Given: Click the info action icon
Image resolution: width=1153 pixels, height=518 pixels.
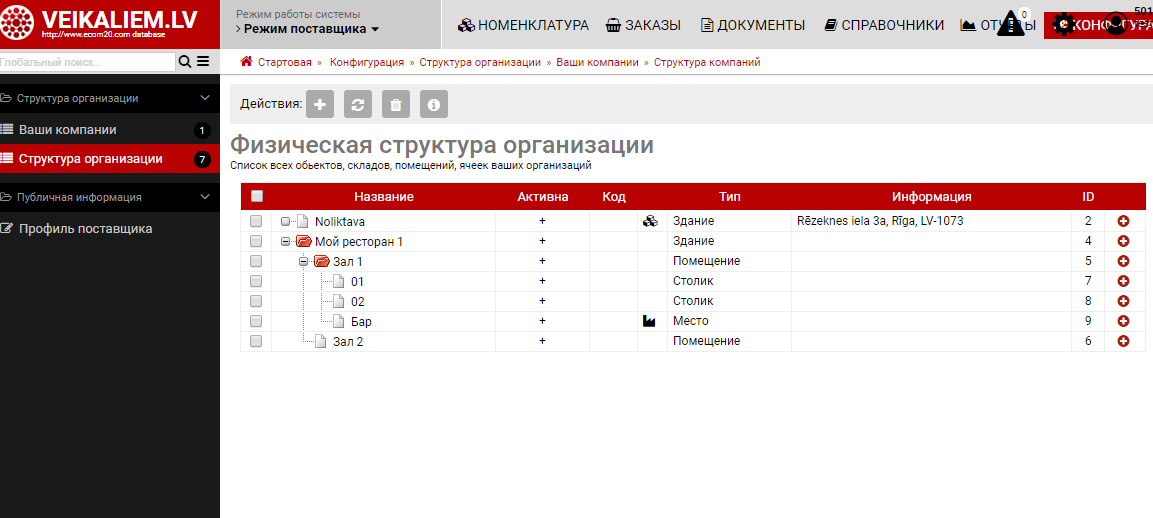Looking at the screenshot, I should (x=434, y=104).
